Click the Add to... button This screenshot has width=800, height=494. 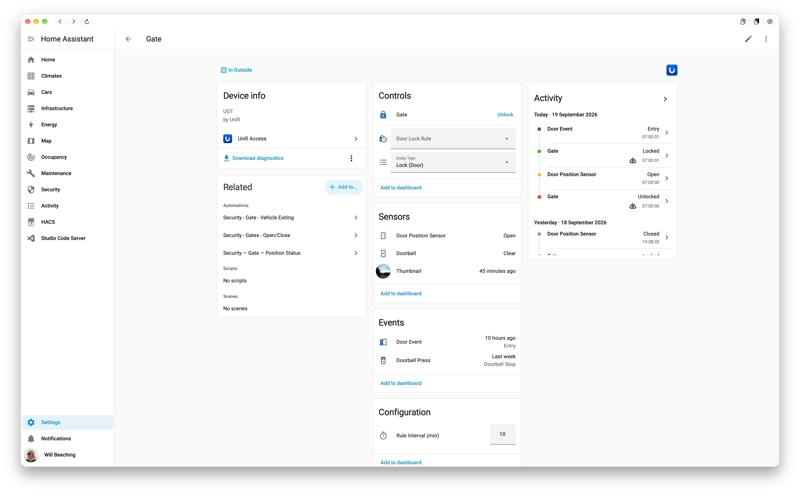343,187
